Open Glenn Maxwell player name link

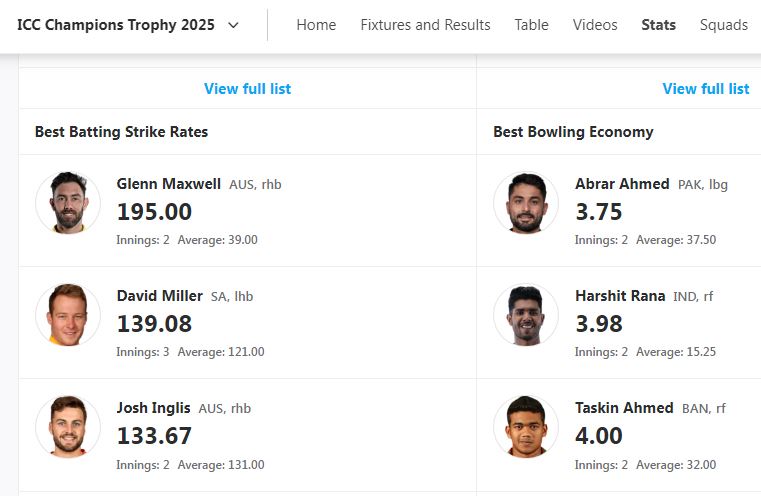coord(169,184)
